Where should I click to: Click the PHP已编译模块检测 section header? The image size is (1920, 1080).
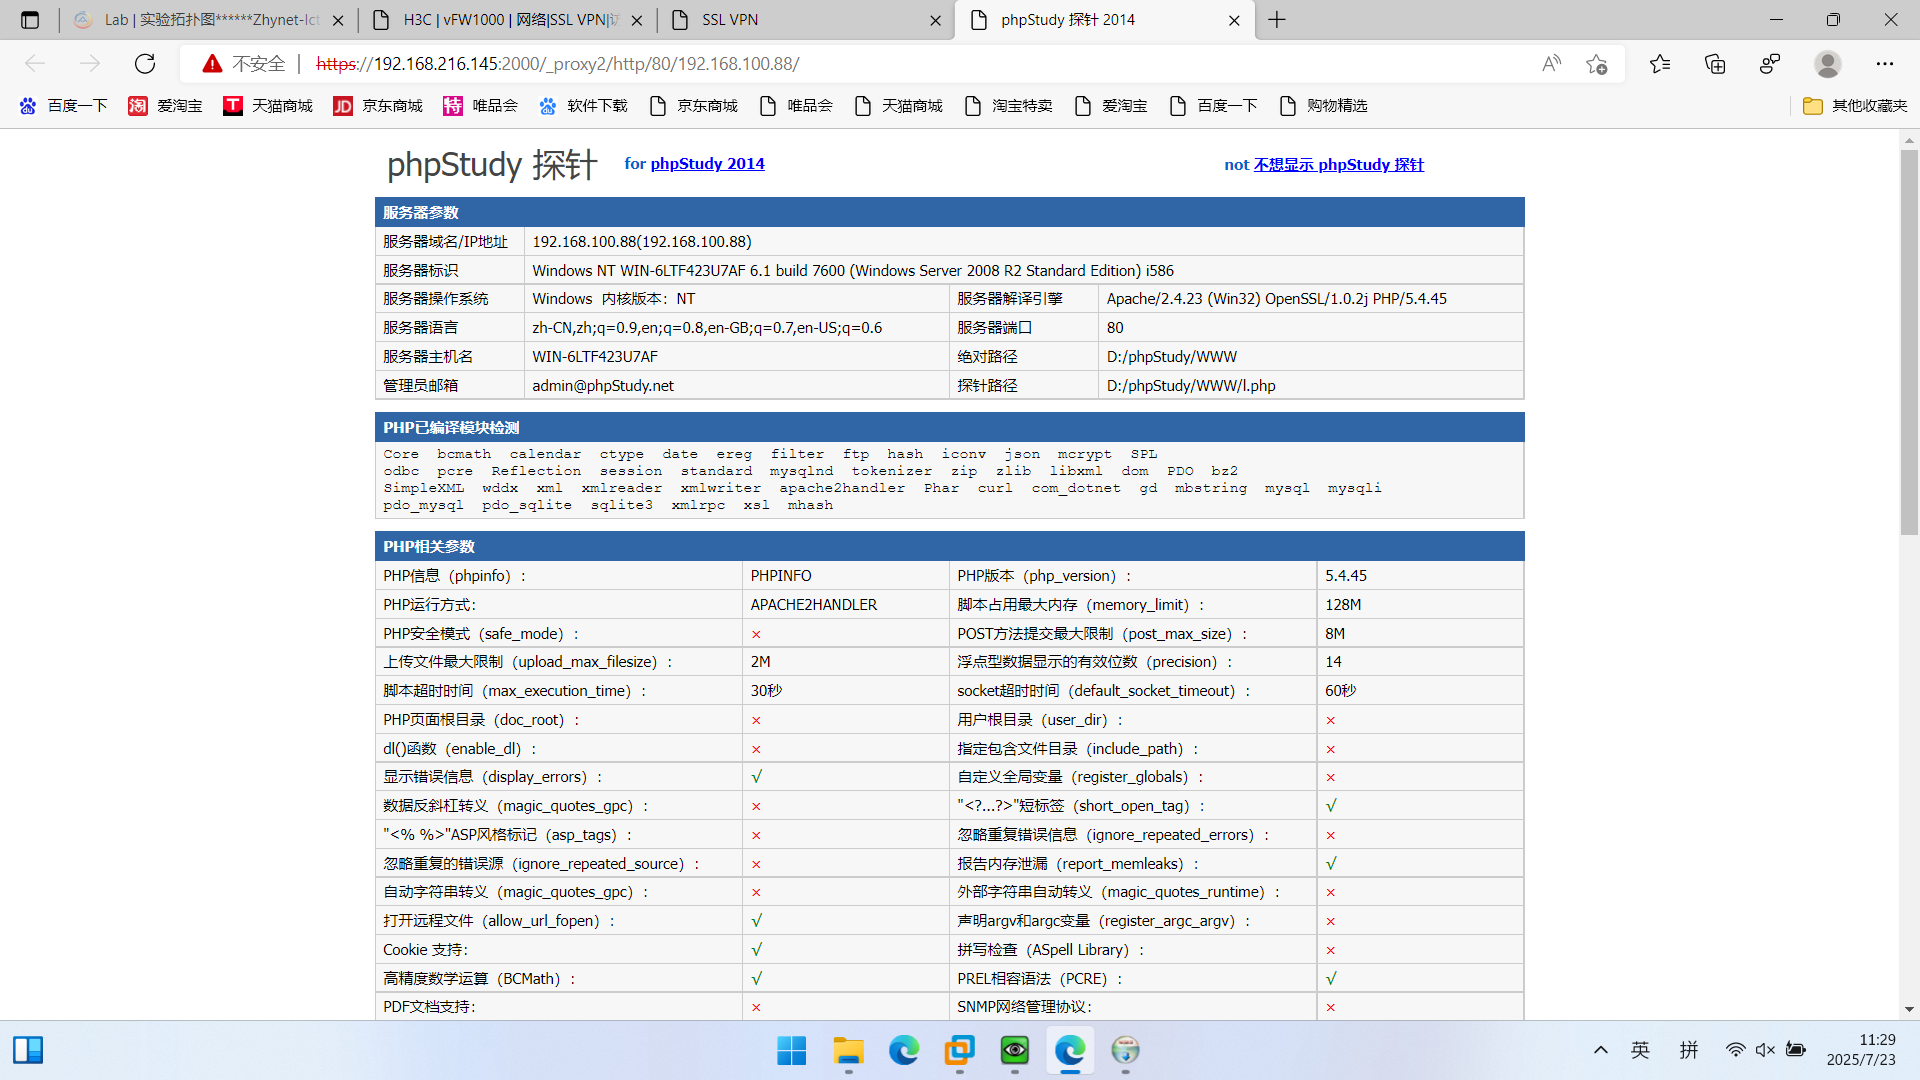tap(950, 428)
